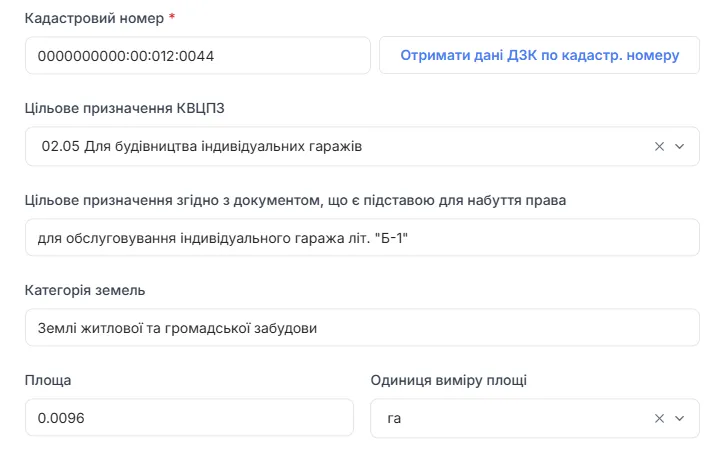Click the 'Площа' label
The image size is (712, 450).
[48, 380]
